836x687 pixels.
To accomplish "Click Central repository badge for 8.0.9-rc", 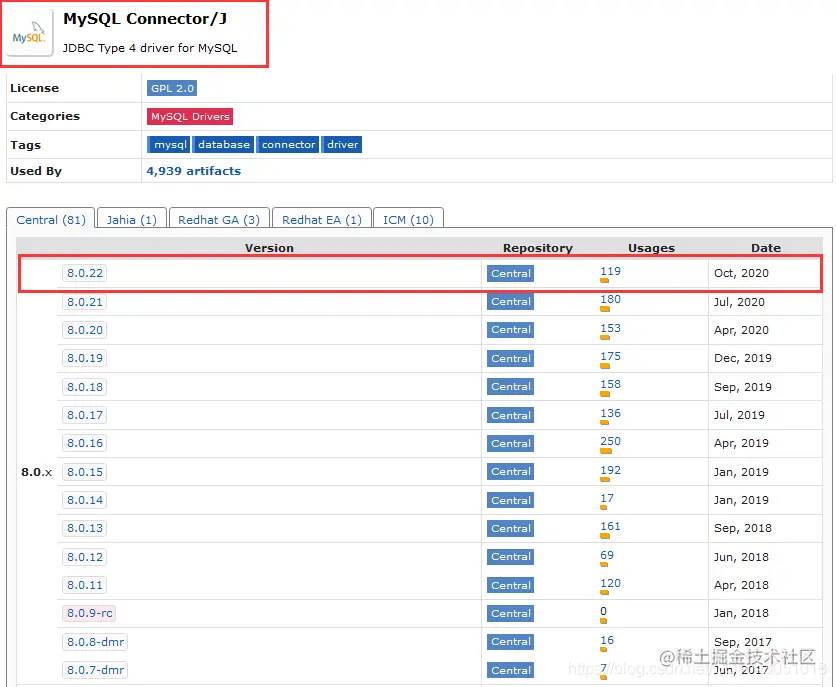I will (510, 613).
